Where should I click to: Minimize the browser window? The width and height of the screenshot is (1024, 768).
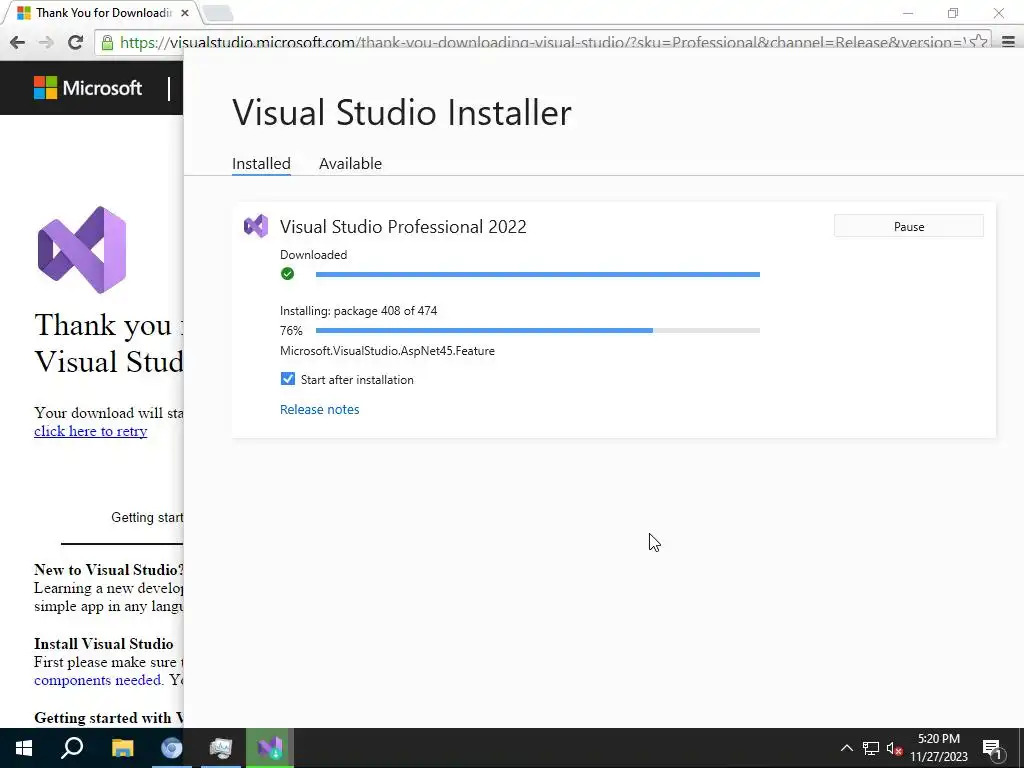click(908, 12)
